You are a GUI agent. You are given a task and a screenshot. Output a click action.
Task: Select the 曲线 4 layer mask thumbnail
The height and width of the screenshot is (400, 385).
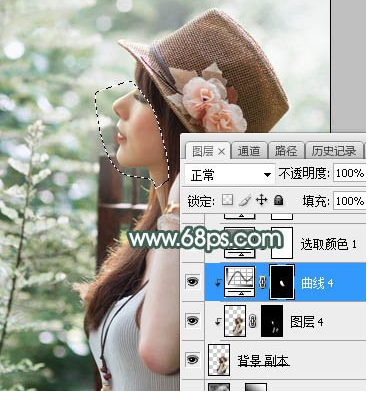tap(282, 282)
